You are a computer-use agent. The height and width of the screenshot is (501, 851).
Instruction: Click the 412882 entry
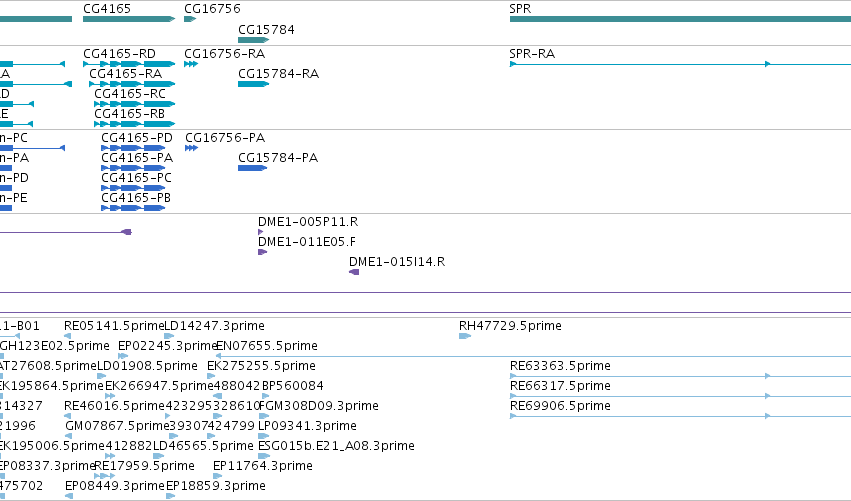(x=129, y=447)
